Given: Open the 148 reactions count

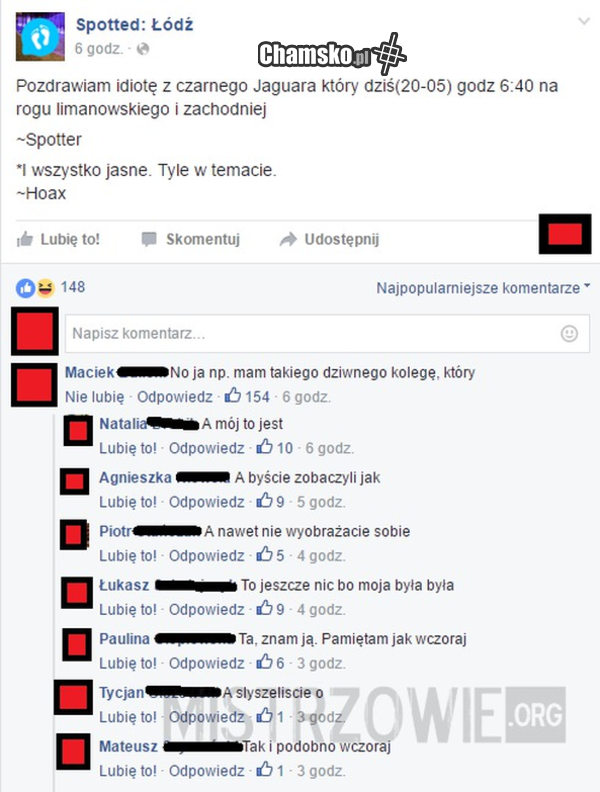Looking at the screenshot, I should 73,287.
